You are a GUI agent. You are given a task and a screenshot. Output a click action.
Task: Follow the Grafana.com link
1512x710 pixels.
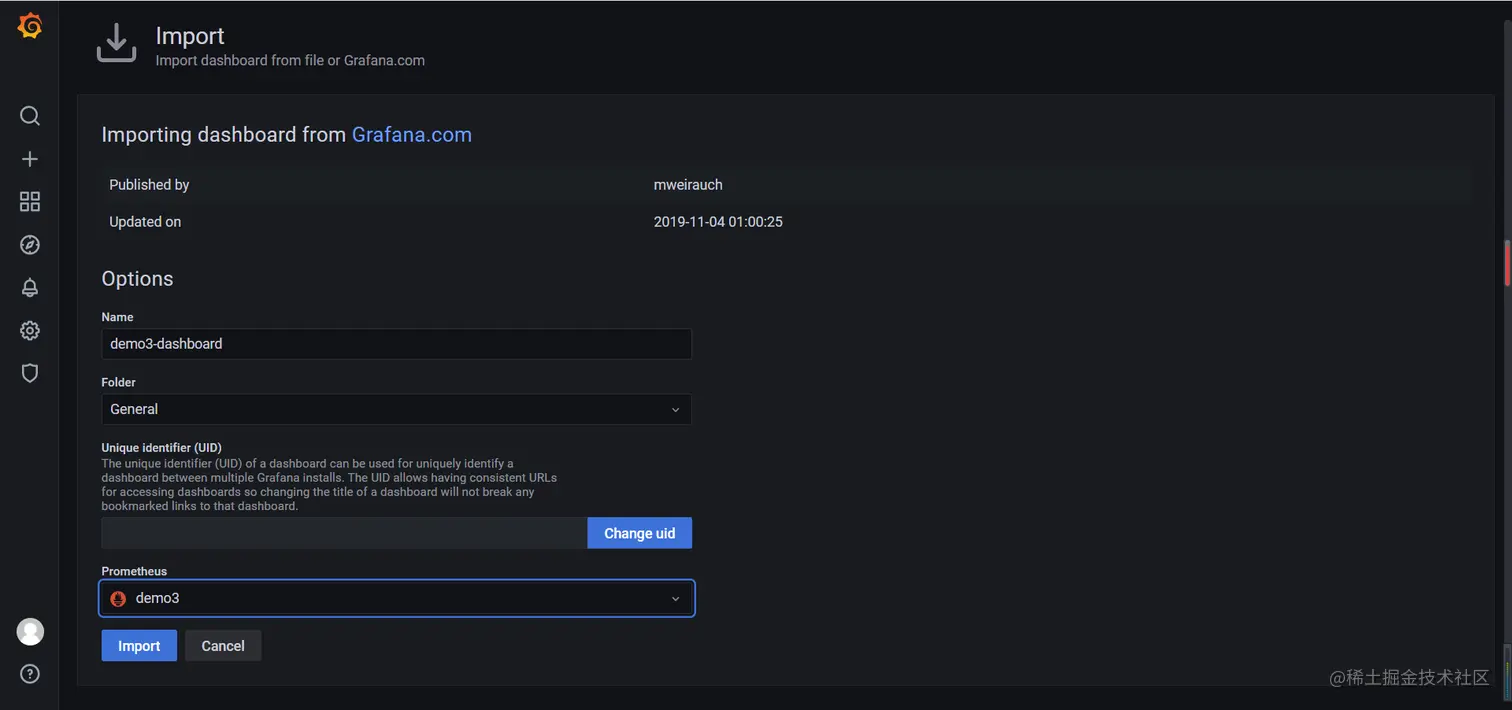pos(412,135)
